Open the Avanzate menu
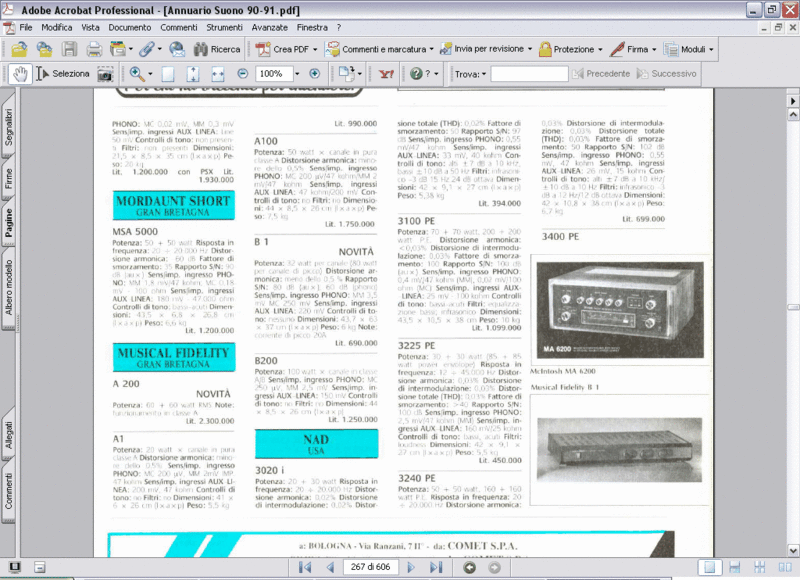The image size is (800, 580). 269,28
